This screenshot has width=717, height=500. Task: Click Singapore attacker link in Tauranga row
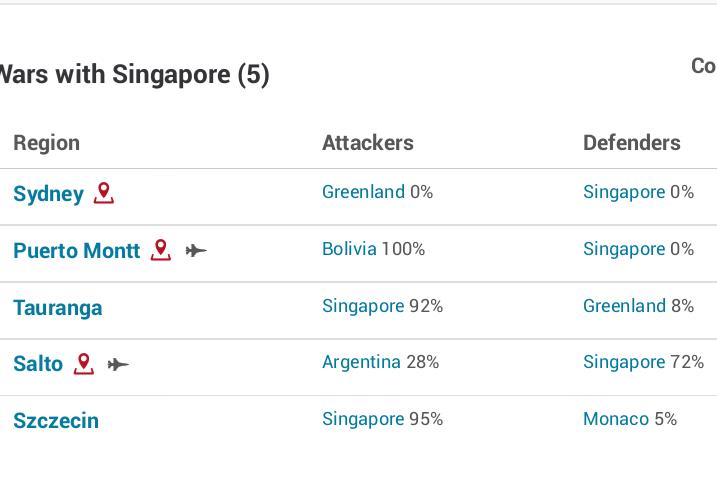[363, 306]
